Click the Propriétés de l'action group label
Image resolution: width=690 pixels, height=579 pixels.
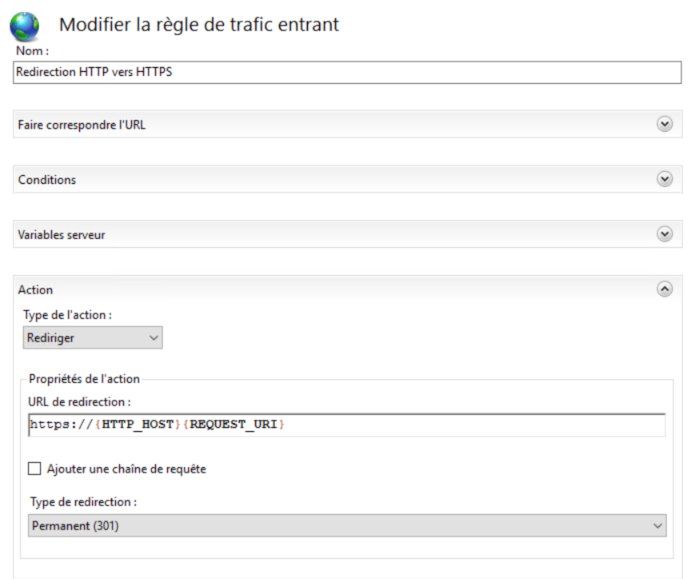(x=84, y=378)
